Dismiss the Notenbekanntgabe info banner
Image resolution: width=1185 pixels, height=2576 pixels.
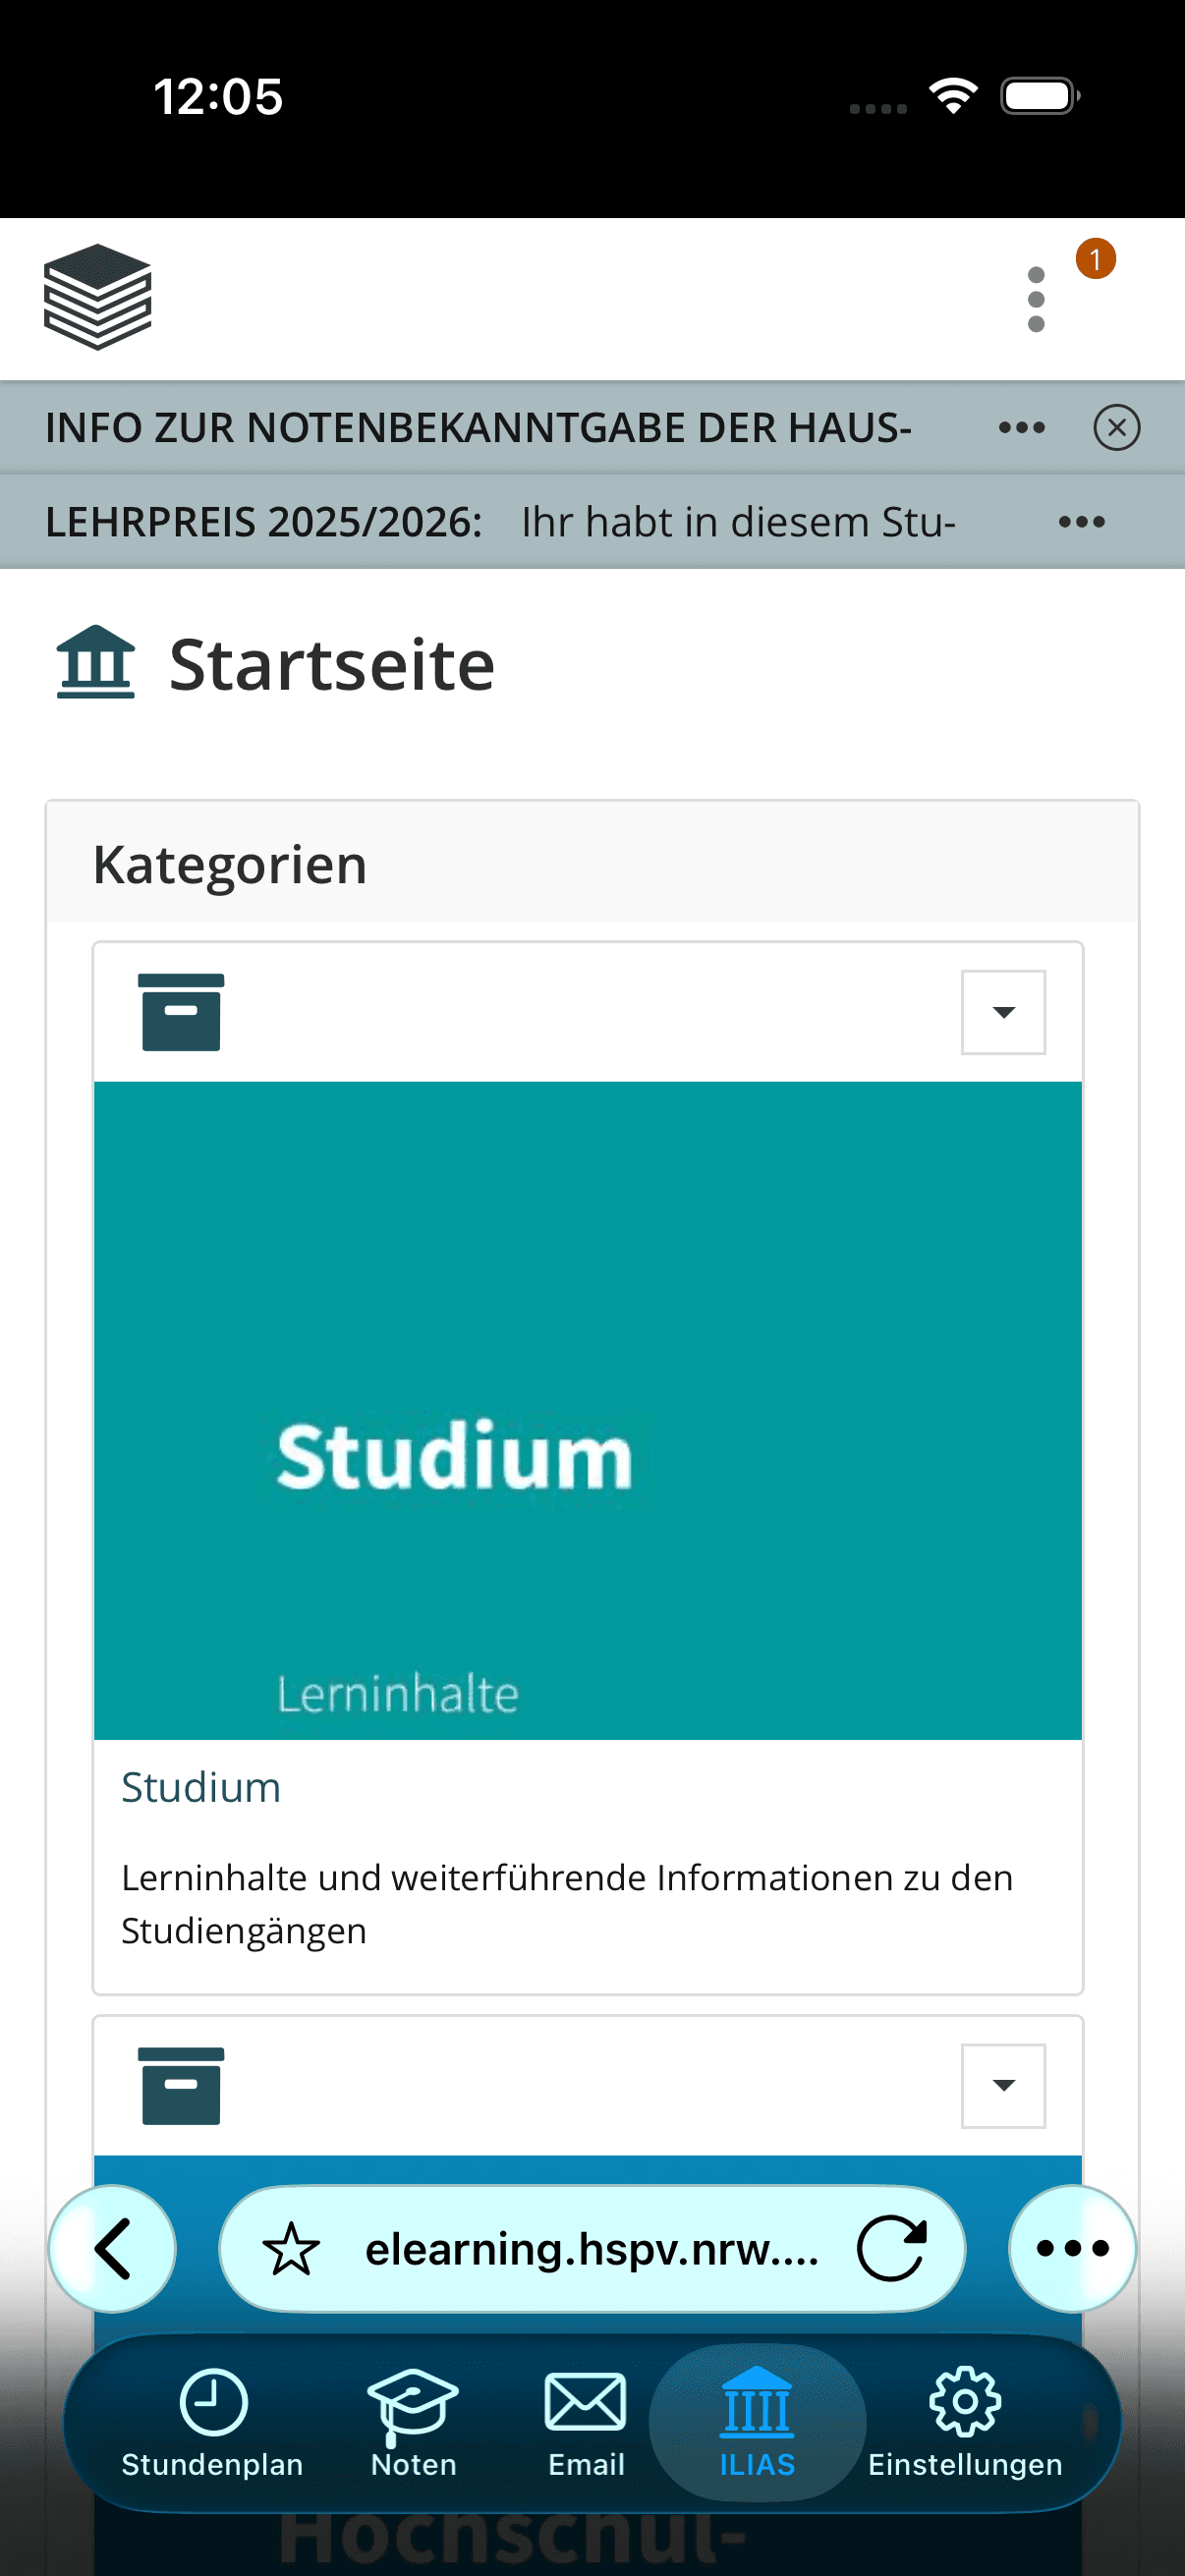[1116, 428]
